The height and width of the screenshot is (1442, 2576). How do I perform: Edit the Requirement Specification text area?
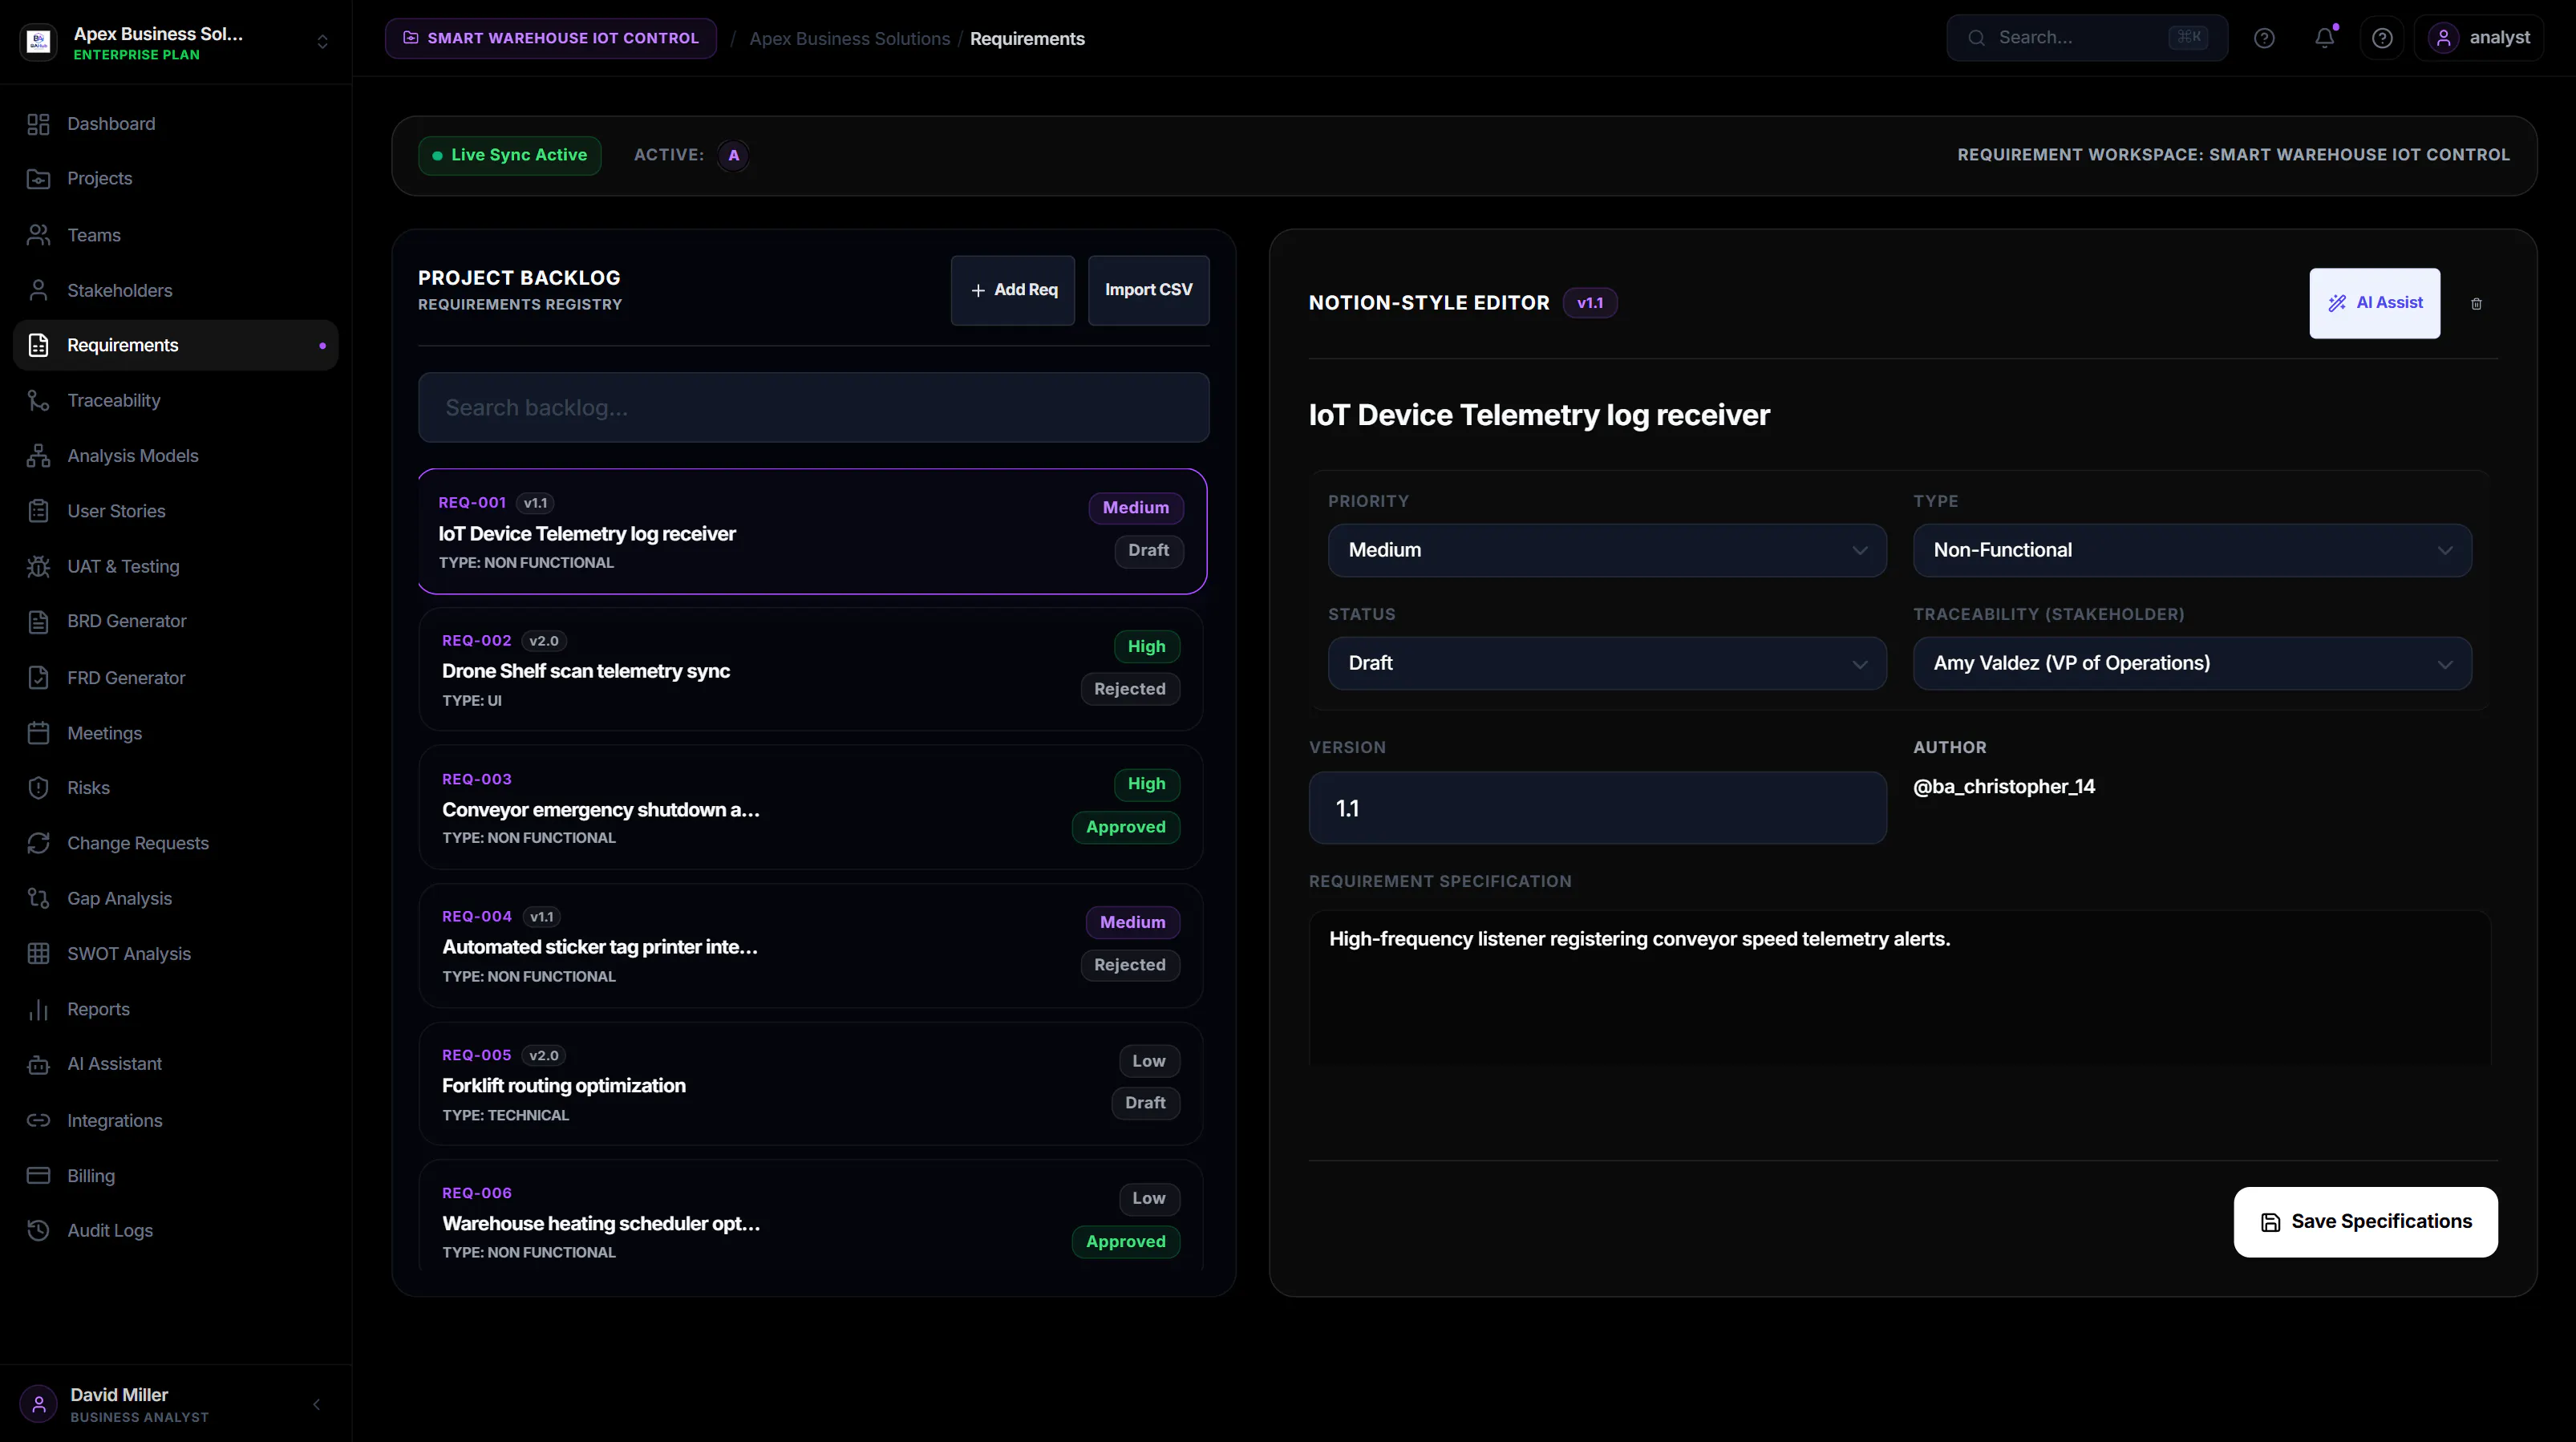click(1899, 987)
